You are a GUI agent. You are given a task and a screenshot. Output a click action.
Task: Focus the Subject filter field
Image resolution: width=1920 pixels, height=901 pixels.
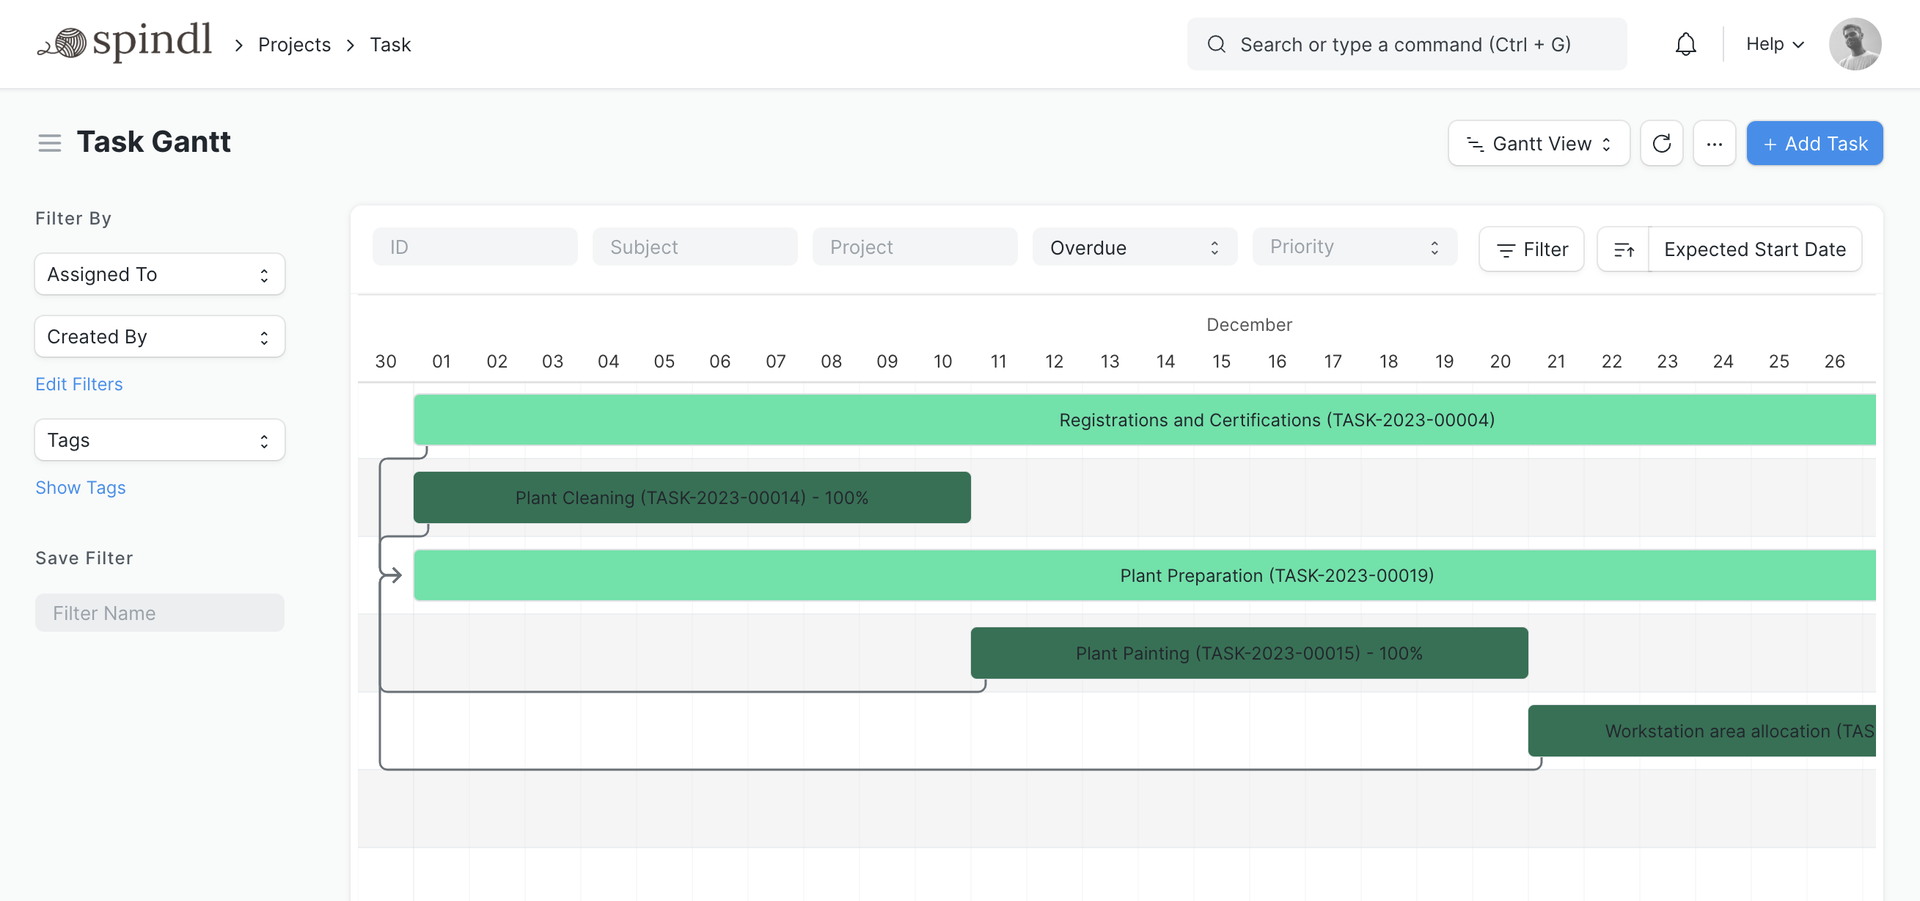[695, 247]
